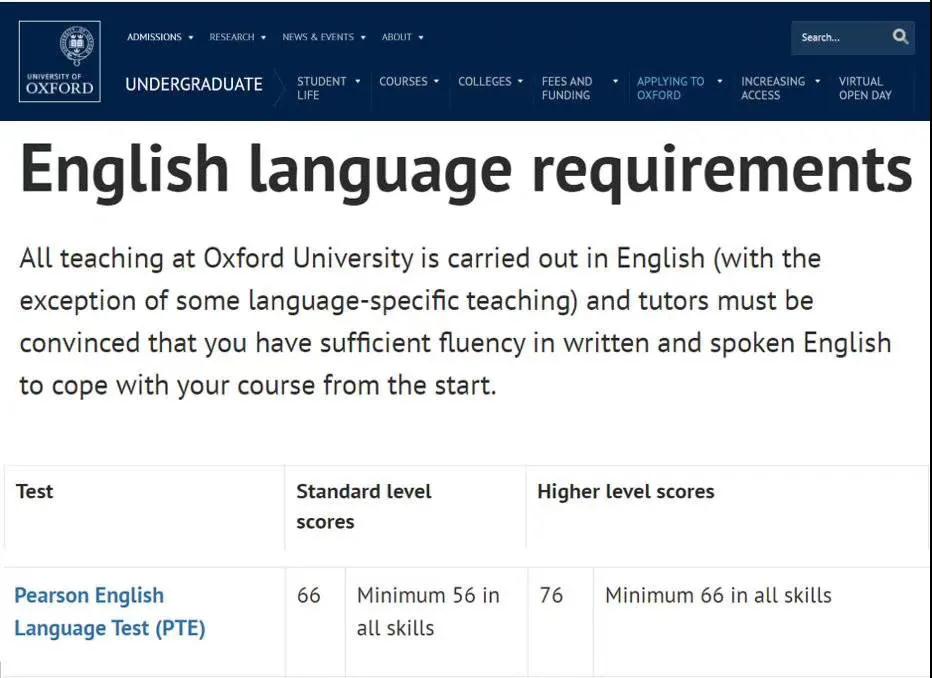Visit the Virtual Open Day page

[x=865, y=88]
